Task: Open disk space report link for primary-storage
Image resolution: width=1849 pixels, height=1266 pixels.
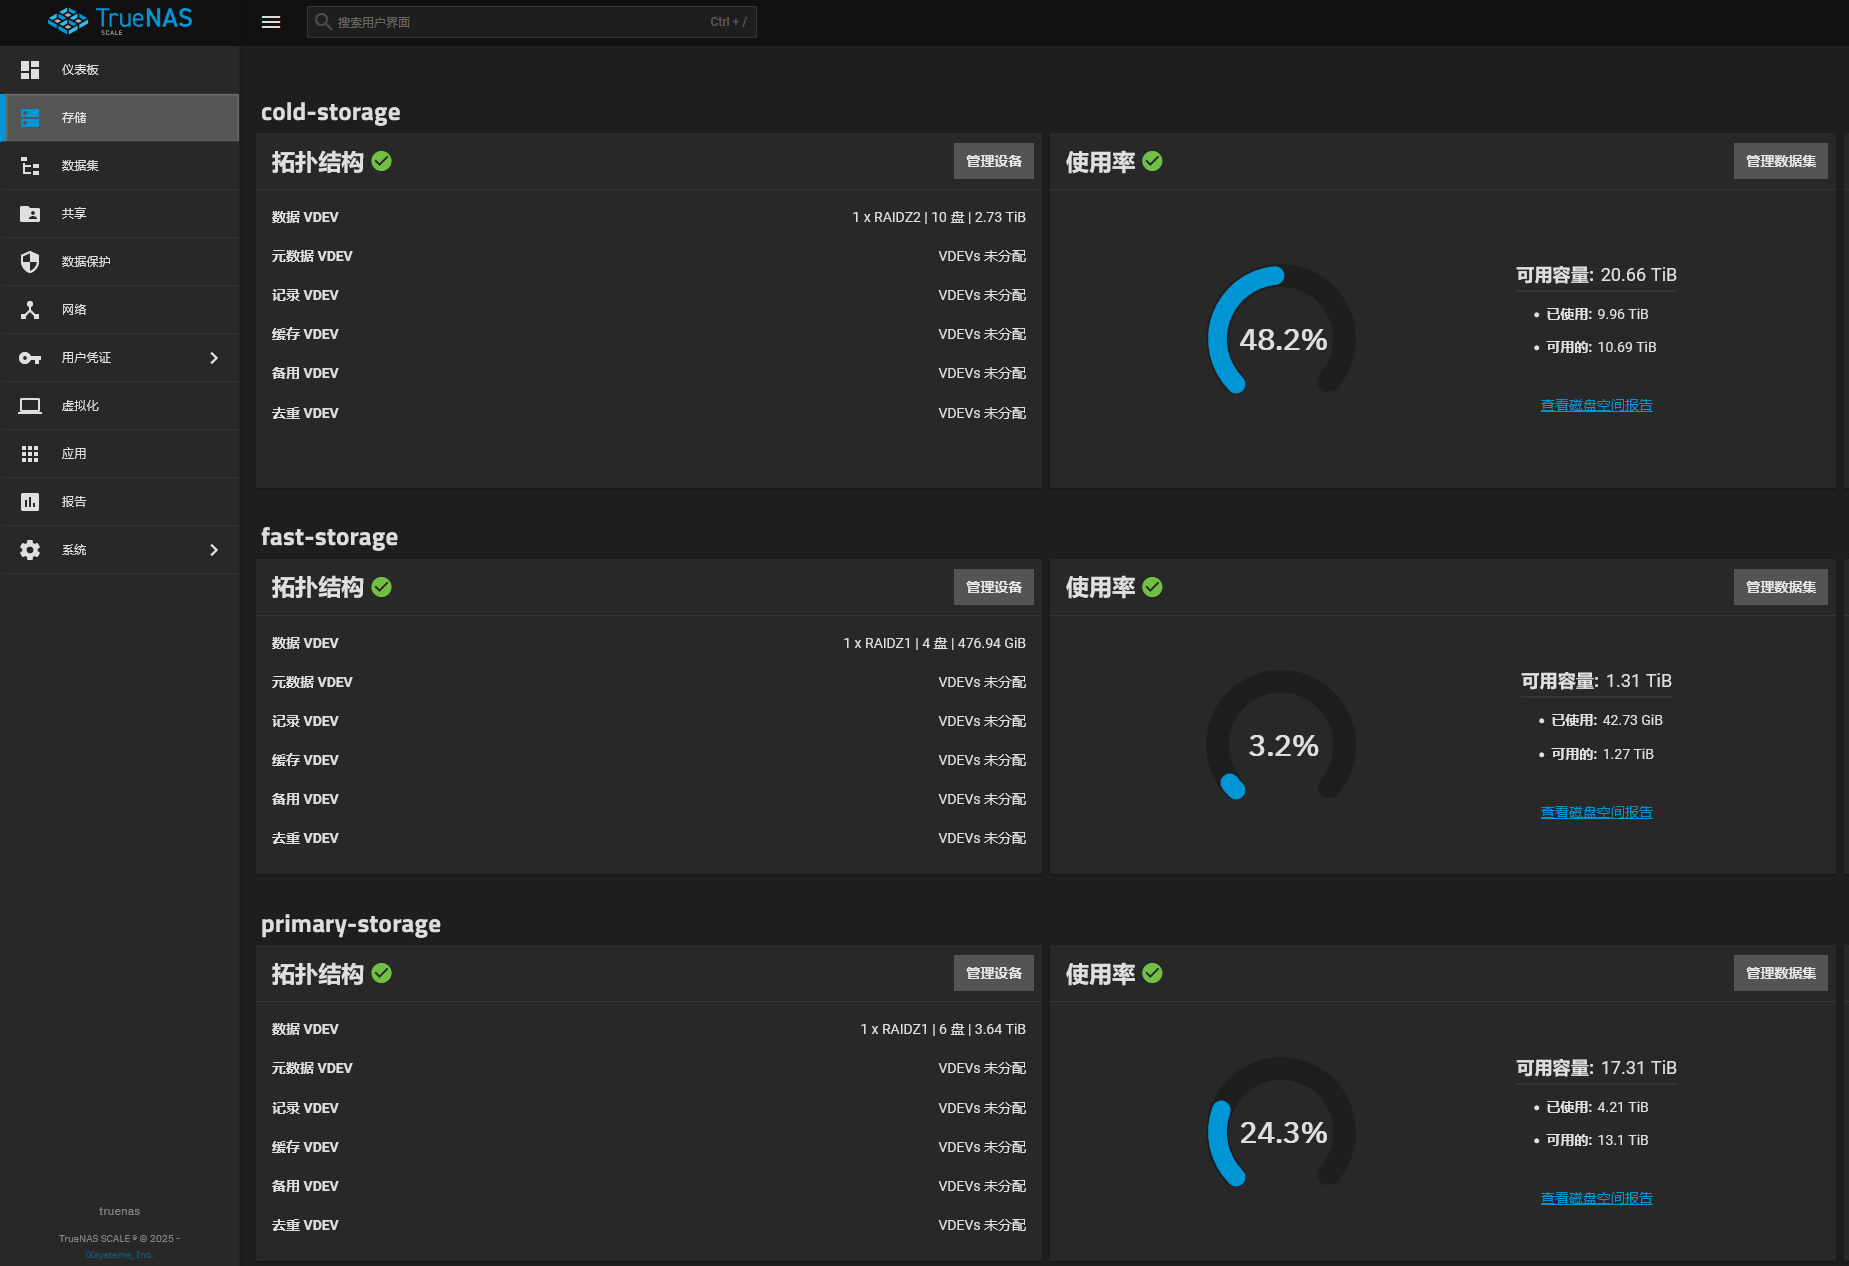Action: (x=1596, y=1198)
